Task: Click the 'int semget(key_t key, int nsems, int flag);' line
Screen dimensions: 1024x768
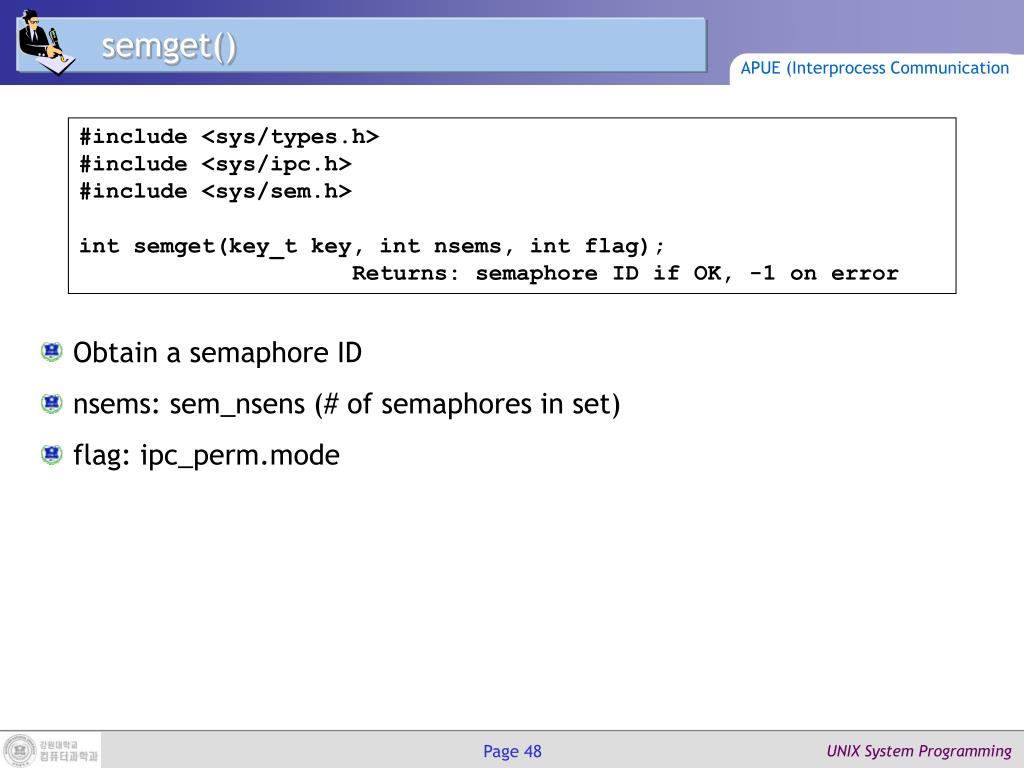Action: [x=372, y=246]
